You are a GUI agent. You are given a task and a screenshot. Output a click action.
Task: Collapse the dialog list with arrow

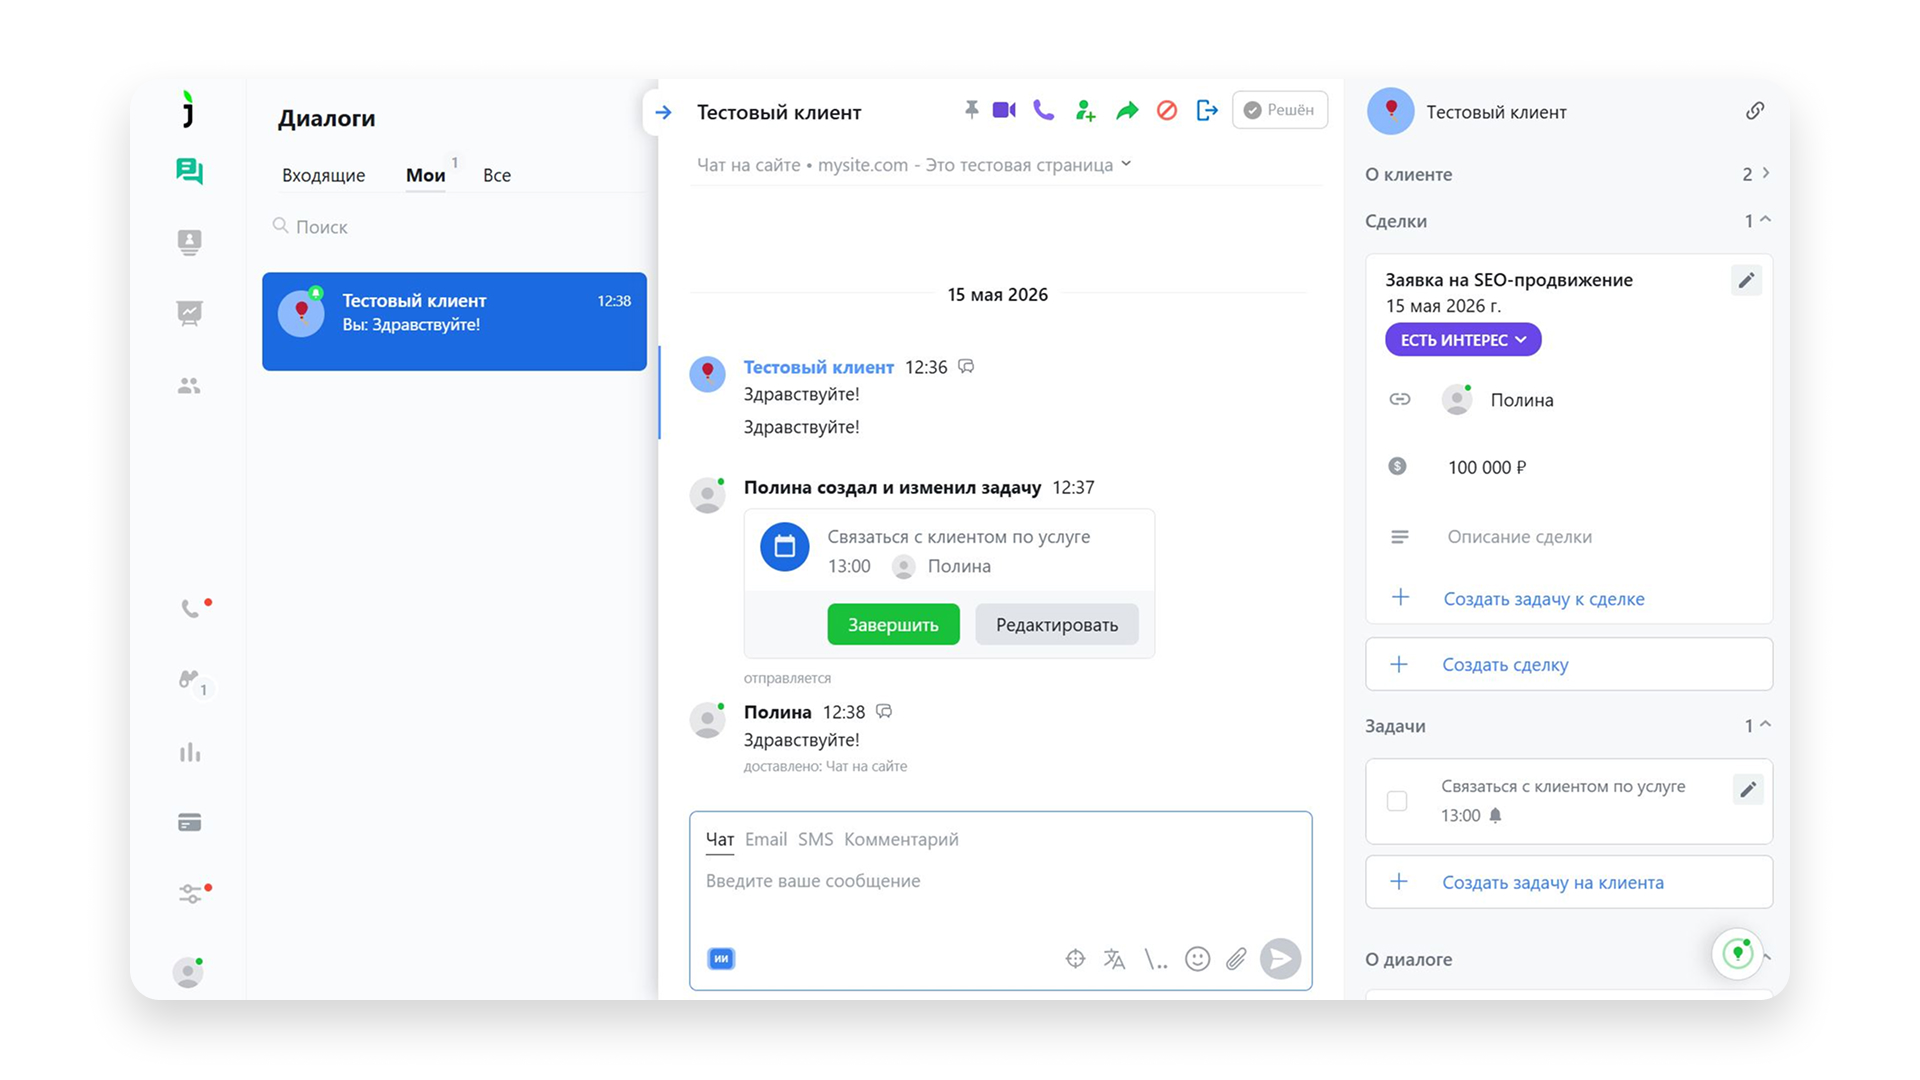point(663,112)
